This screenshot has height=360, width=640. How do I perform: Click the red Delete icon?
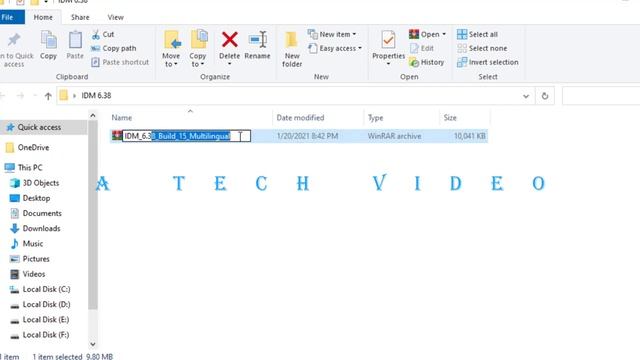click(229, 40)
